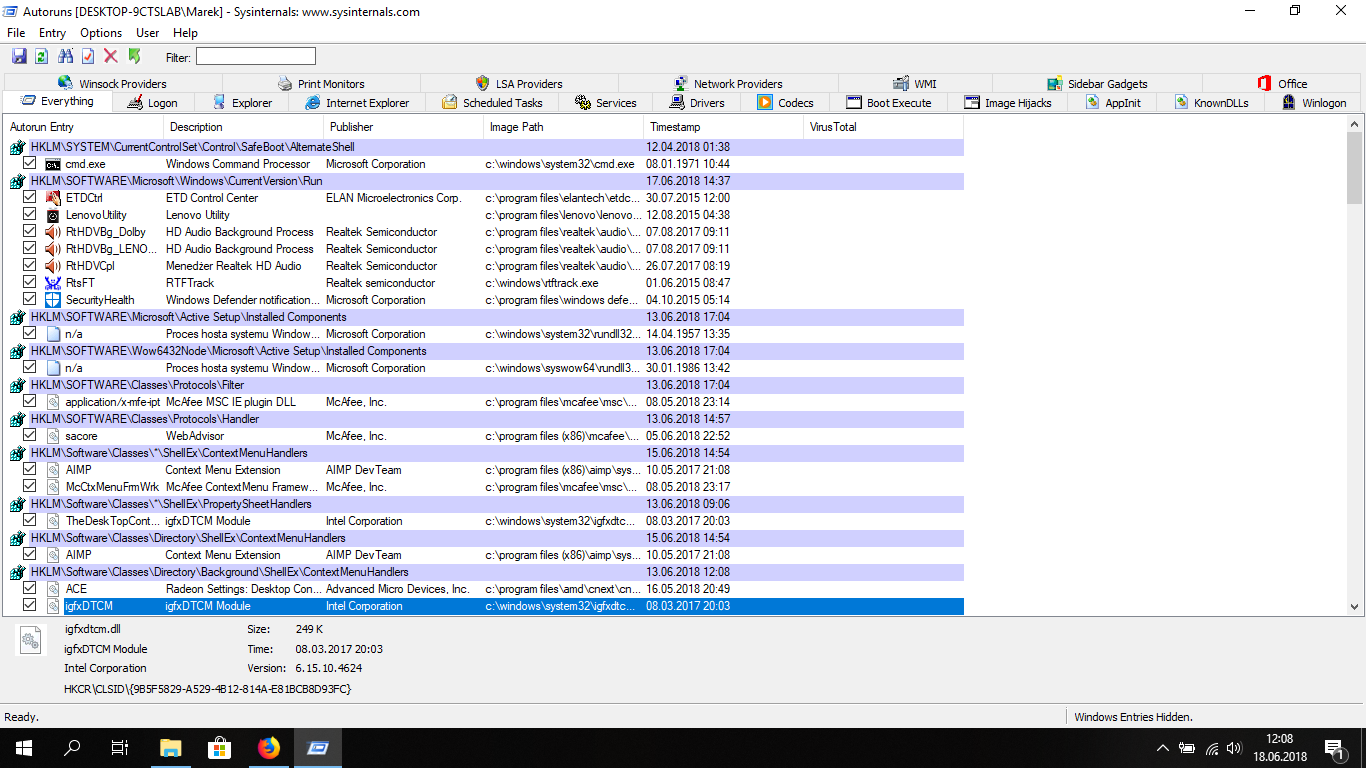
Task: Click the SecurityHealth shield icon
Action: pyautogui.click(x=53, y=300)
